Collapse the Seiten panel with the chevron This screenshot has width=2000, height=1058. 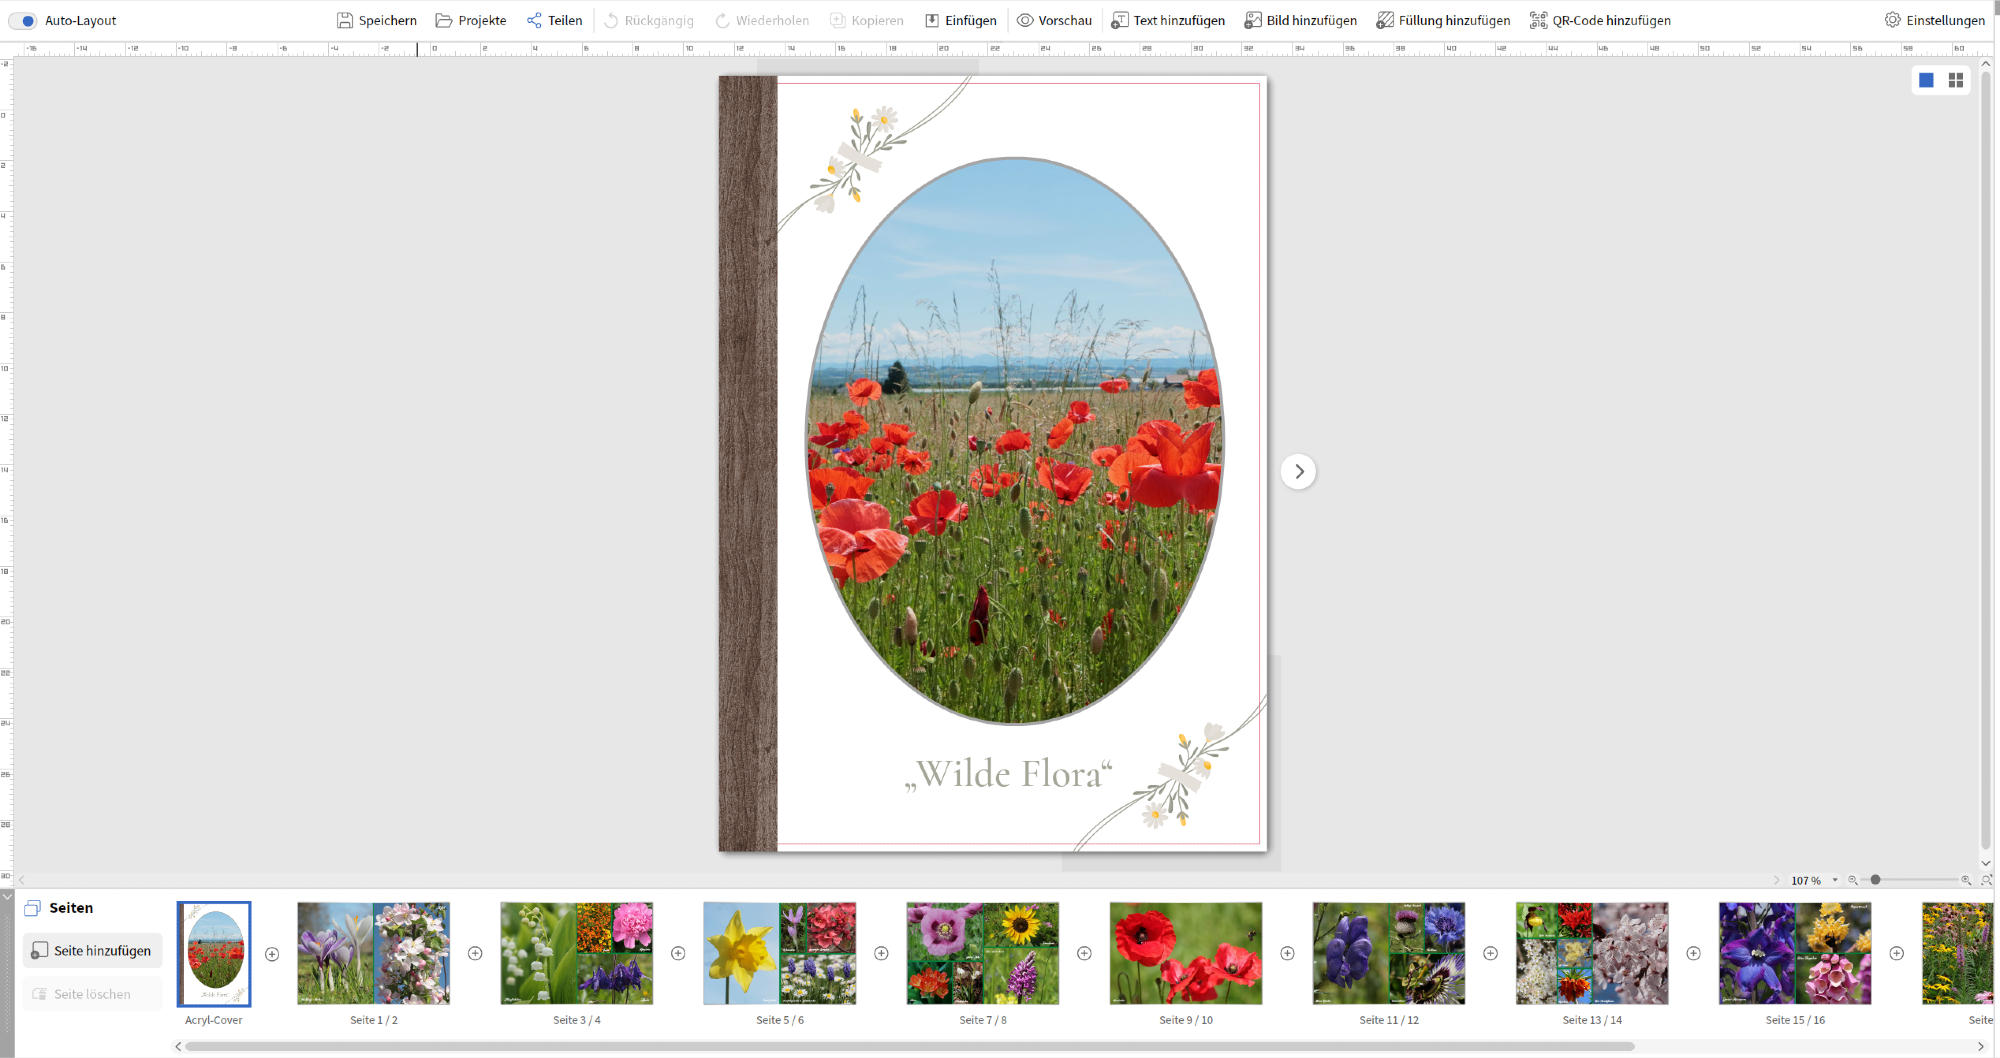[x=7, y=897]
